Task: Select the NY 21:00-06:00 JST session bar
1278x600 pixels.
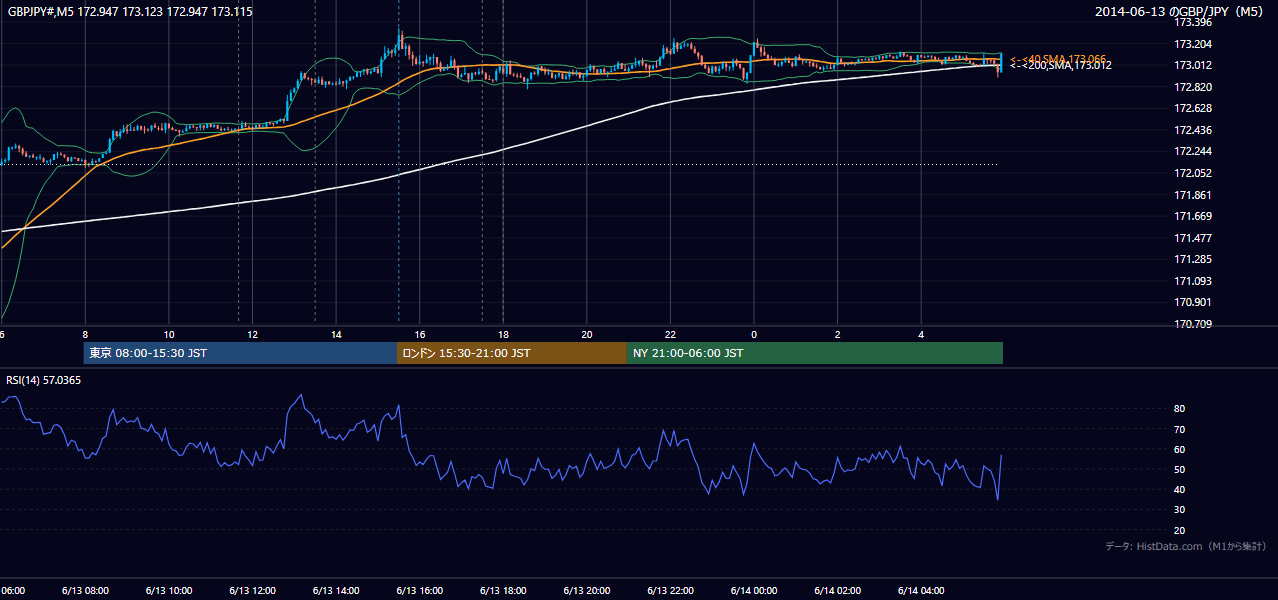Action: click(x=815, y=353)
